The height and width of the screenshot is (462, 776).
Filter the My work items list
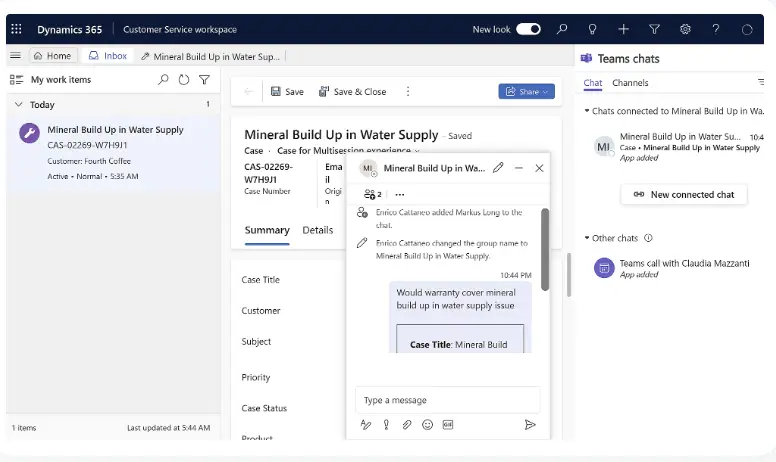(204, 80)
